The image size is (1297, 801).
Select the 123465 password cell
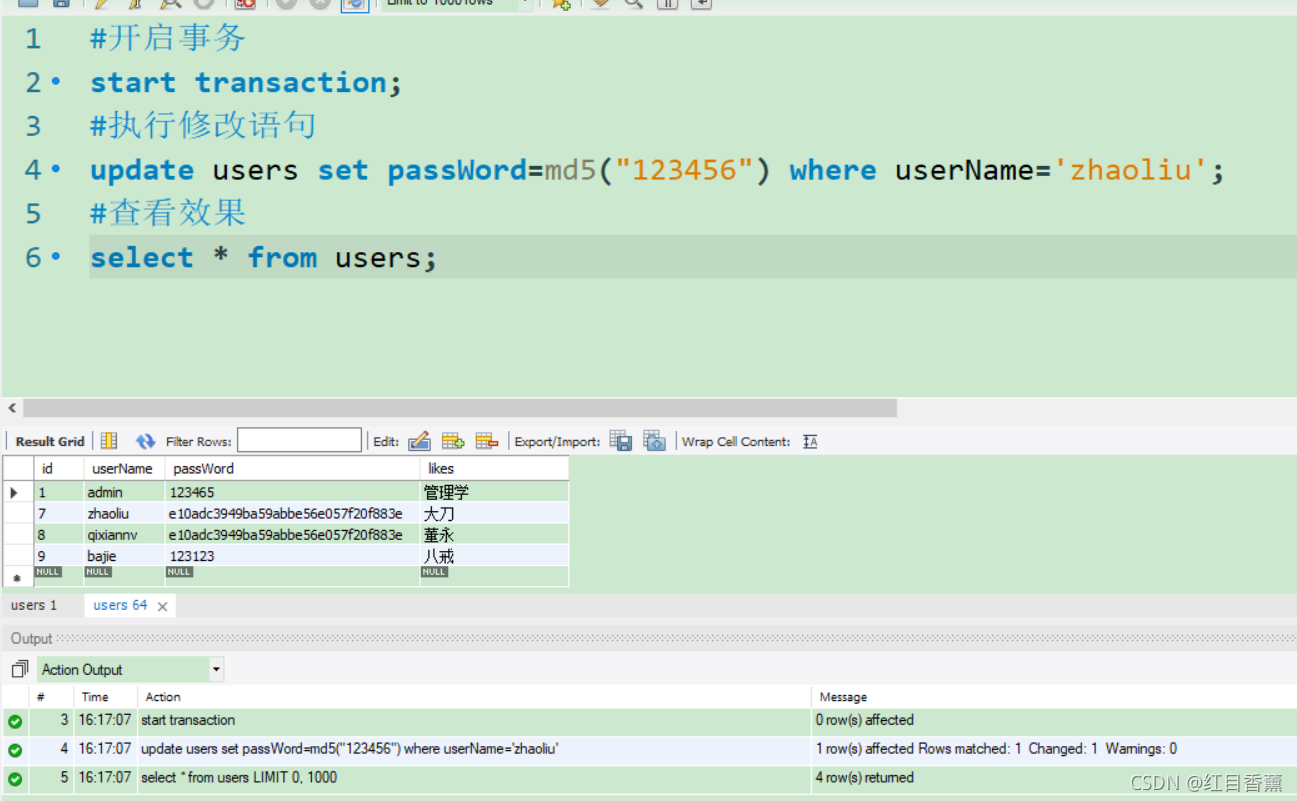click(292, 492)
